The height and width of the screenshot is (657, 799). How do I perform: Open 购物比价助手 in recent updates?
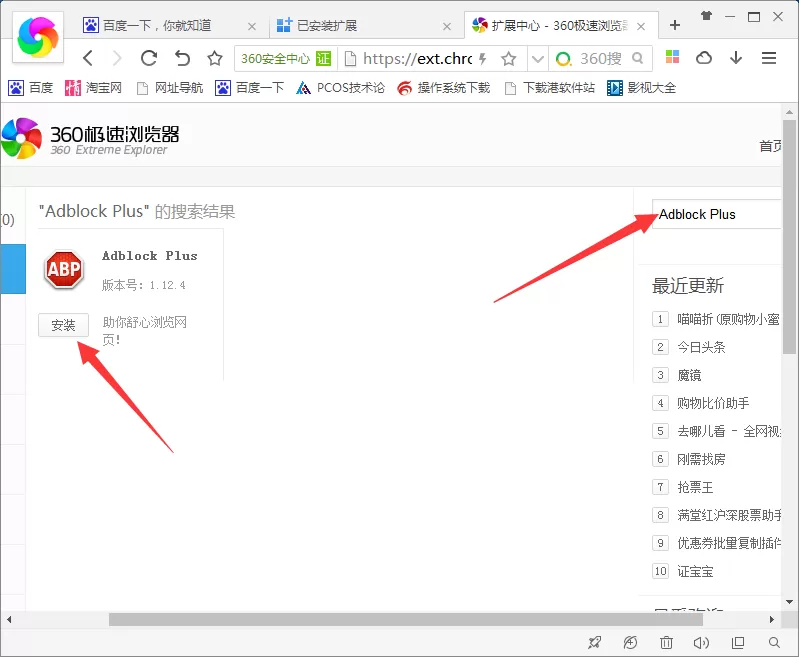coord(713,403)
